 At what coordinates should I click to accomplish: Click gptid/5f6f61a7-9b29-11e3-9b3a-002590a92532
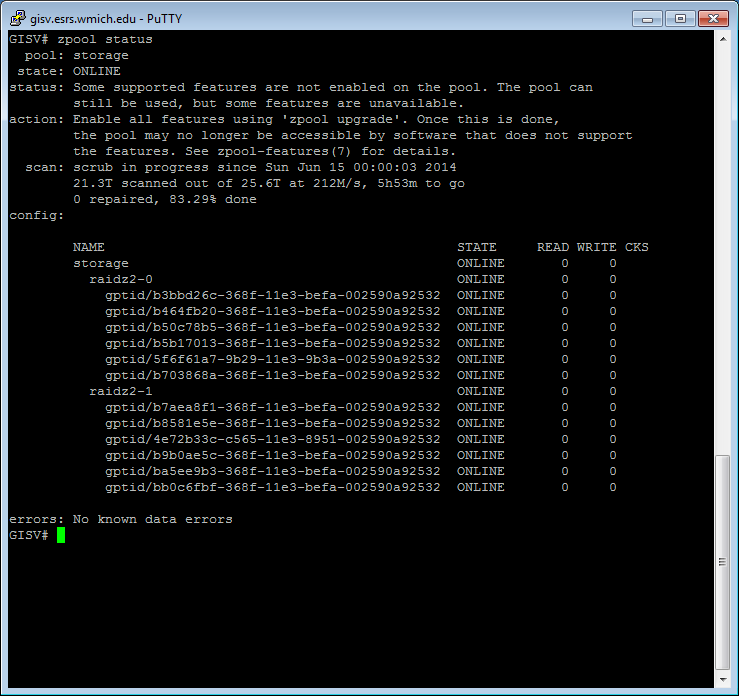point(272,360)
